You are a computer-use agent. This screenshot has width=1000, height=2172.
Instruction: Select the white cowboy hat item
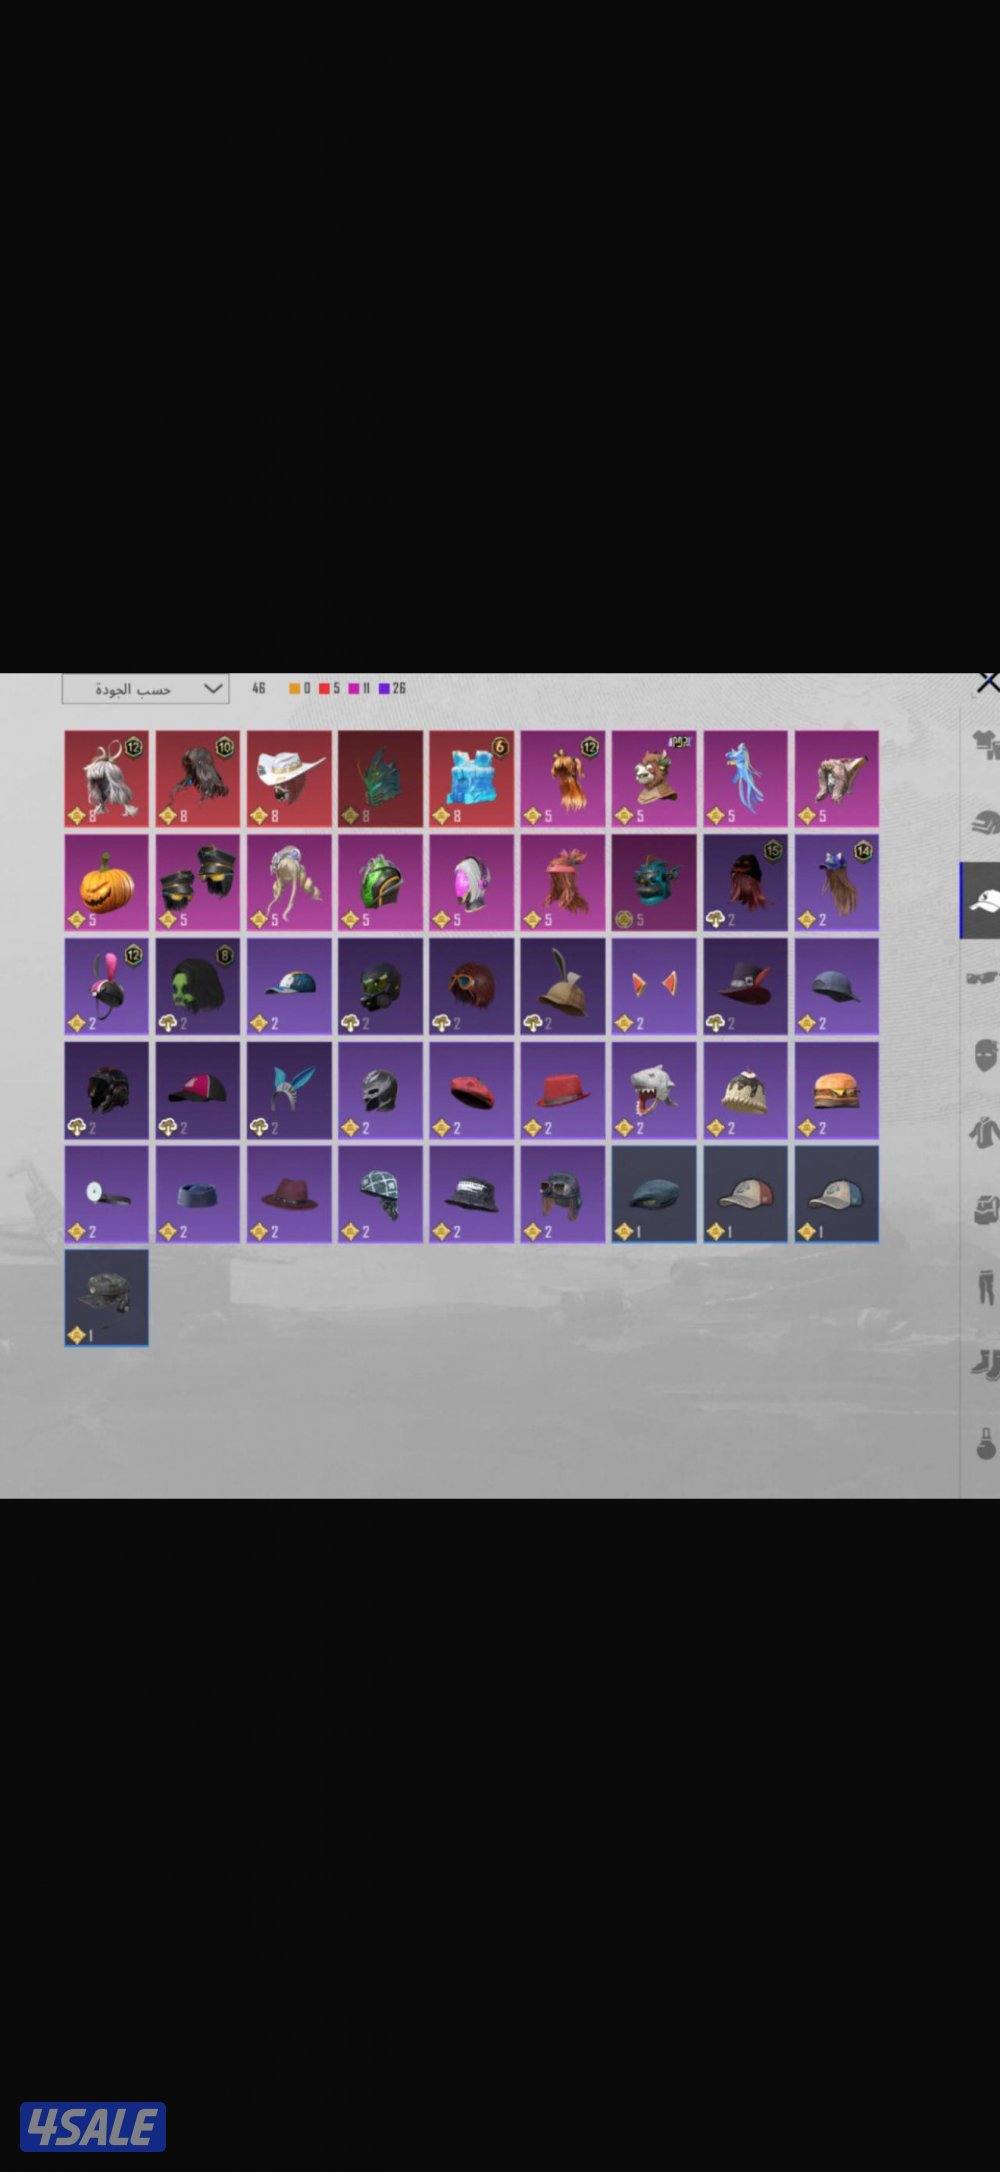[289, 778]
